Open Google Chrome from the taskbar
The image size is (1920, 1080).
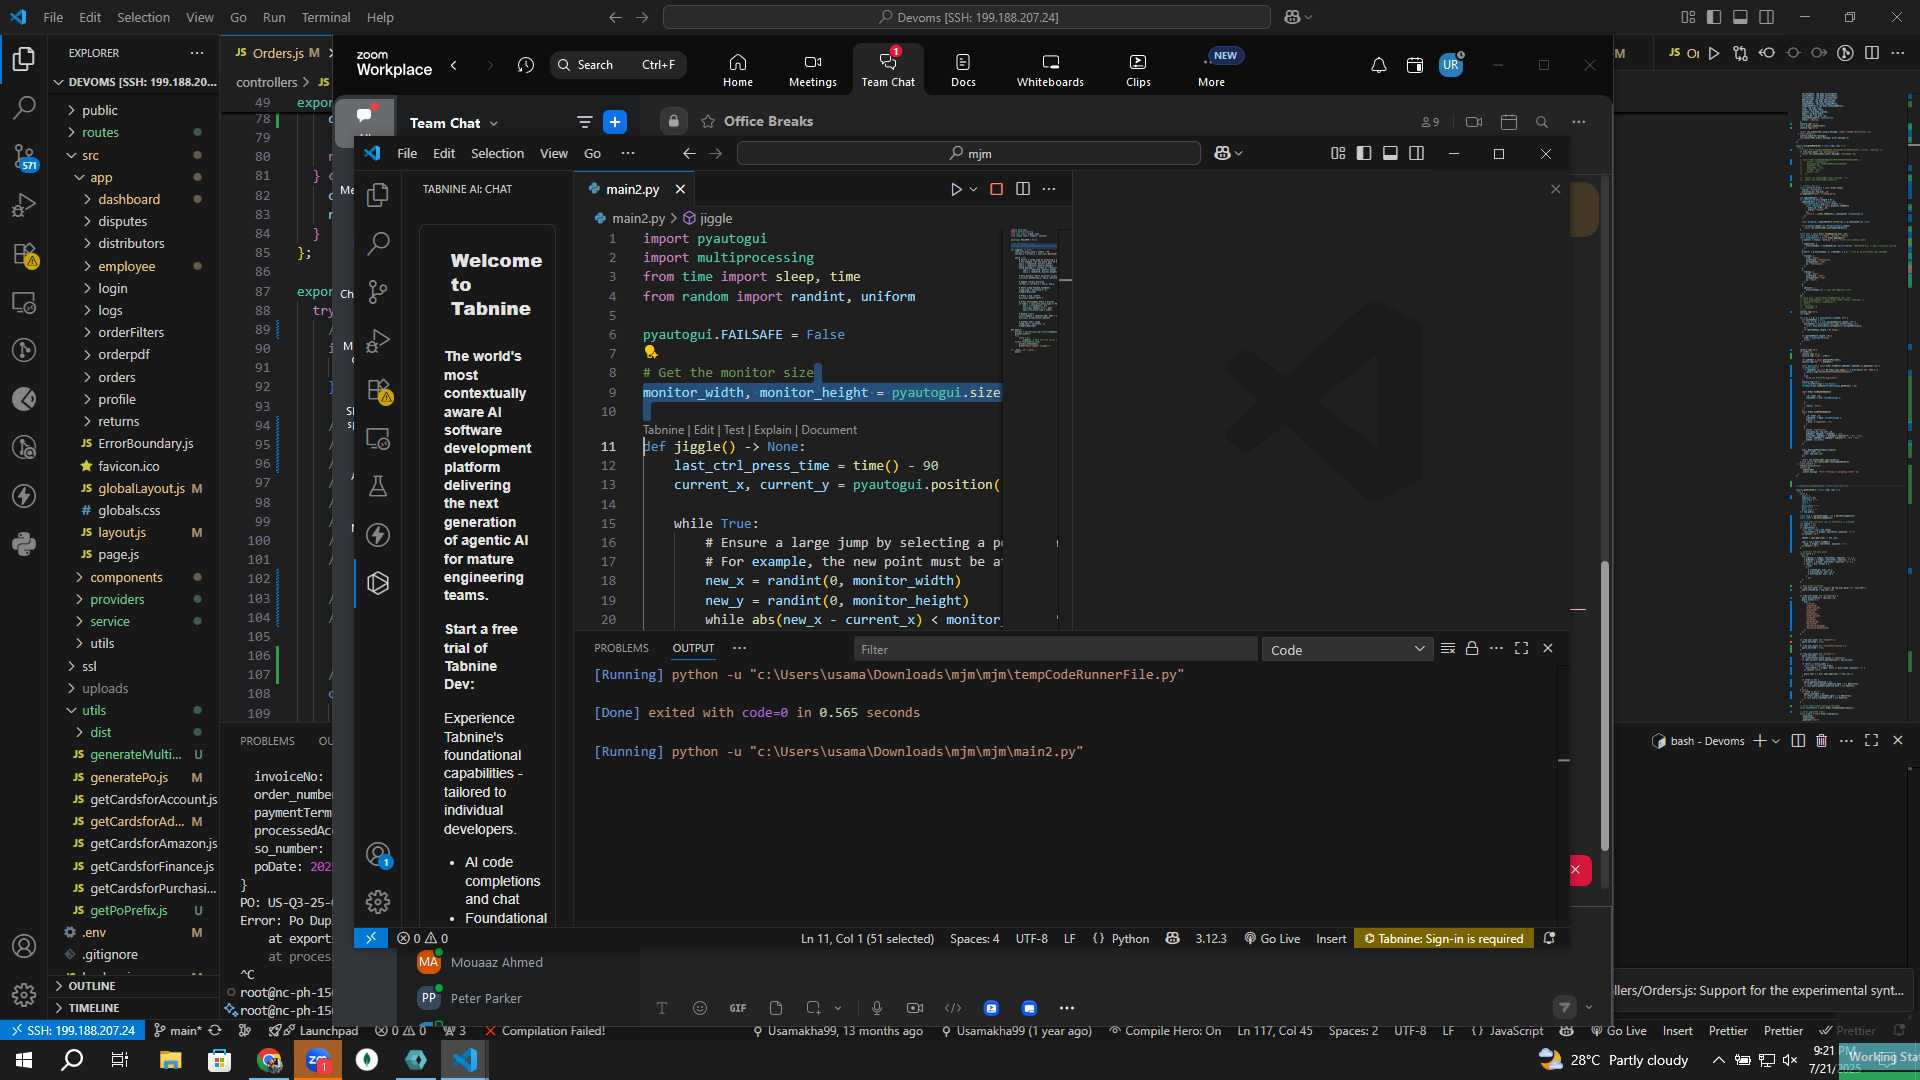269,1060
